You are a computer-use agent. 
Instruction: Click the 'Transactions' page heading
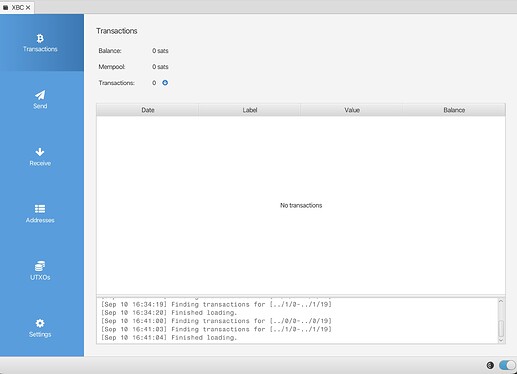(x=117, y=31)
